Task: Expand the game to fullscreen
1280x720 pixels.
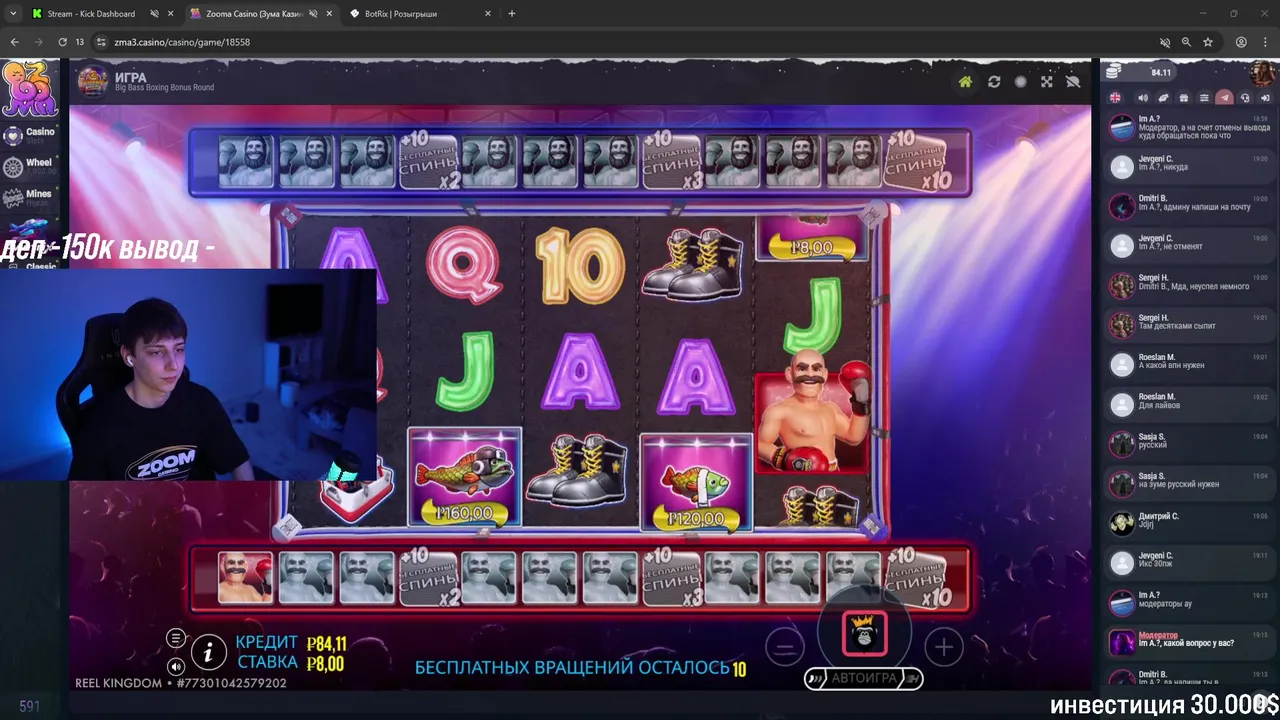Action: tap(1047, 82)
